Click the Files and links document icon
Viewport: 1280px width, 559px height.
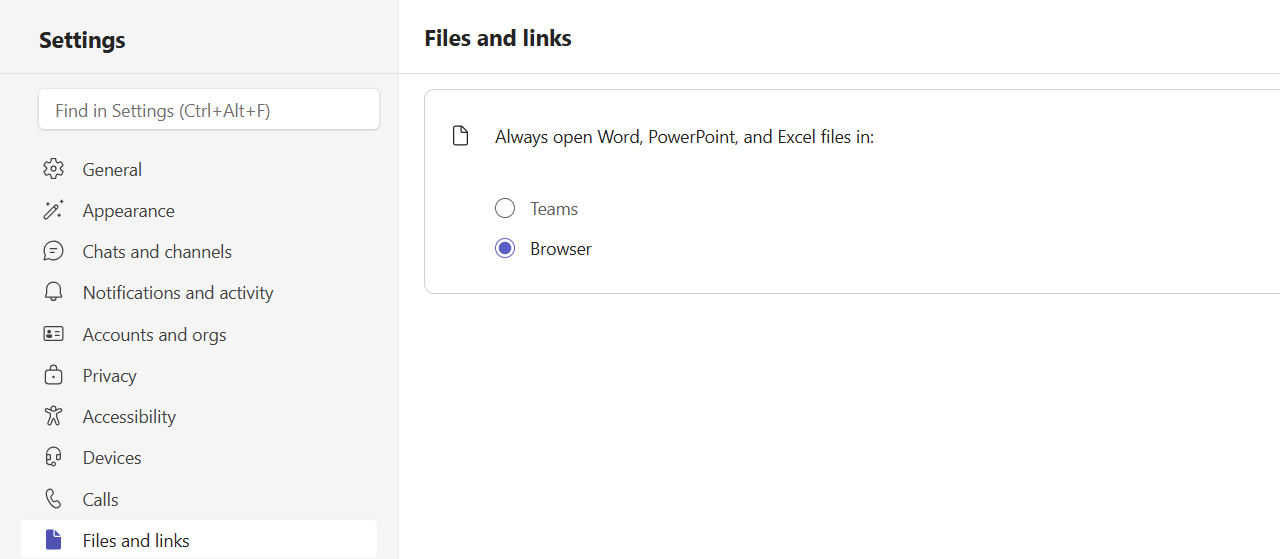point(54,540)
